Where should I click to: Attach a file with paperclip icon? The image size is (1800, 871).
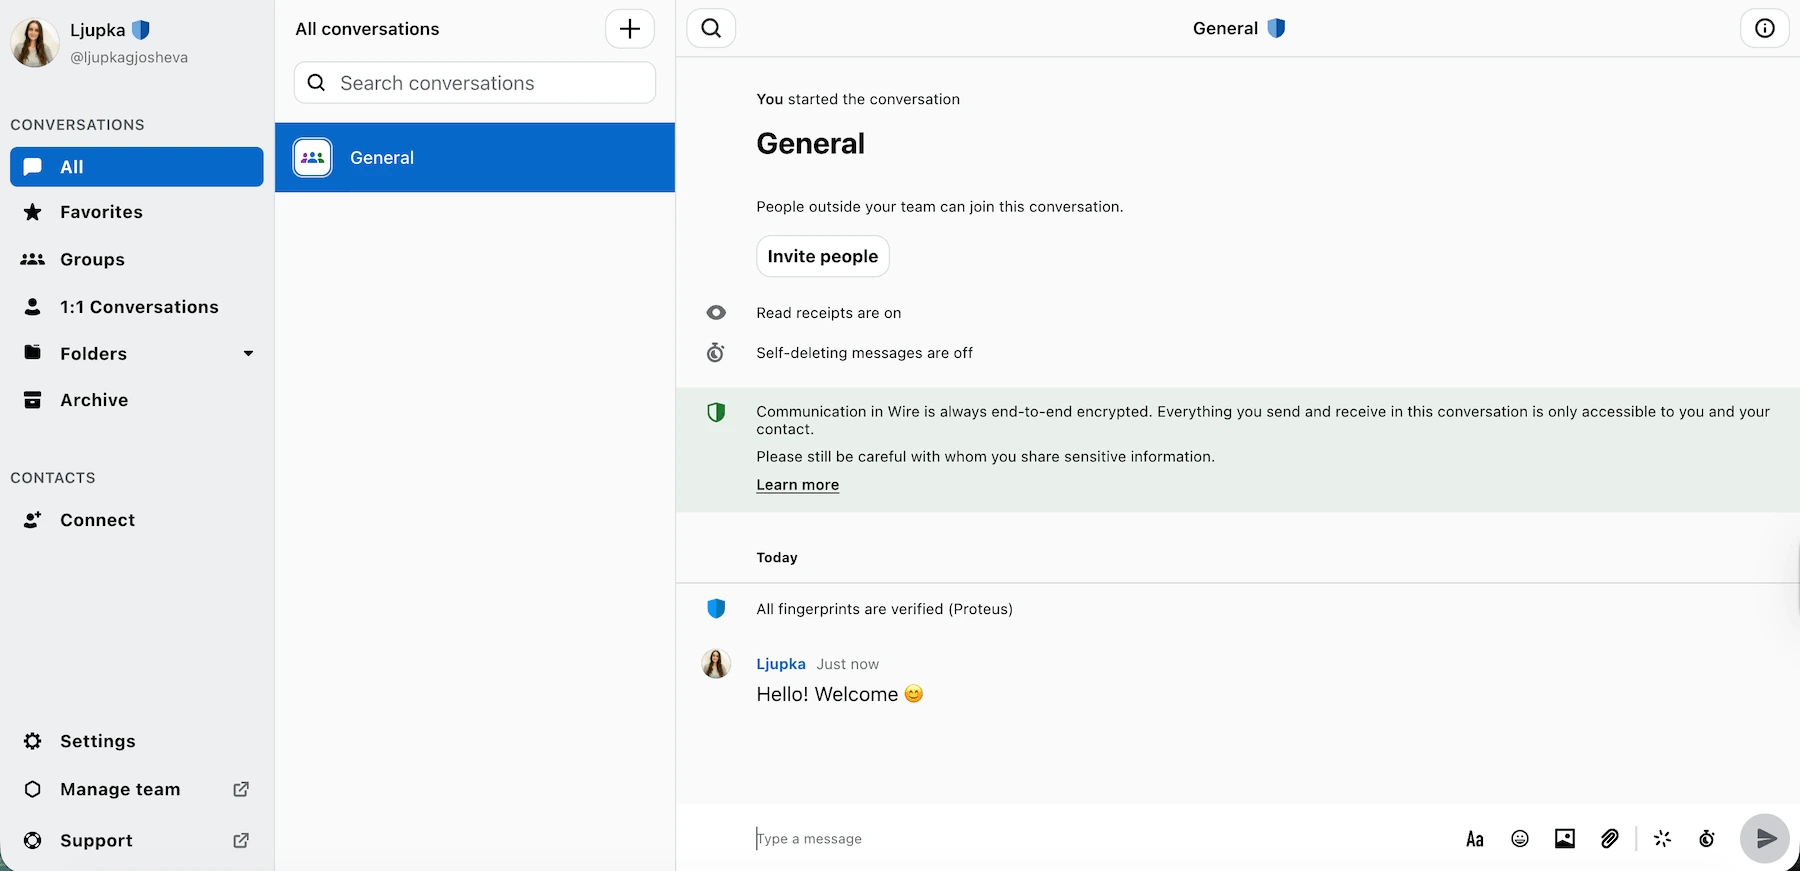tap(1610, 839)
